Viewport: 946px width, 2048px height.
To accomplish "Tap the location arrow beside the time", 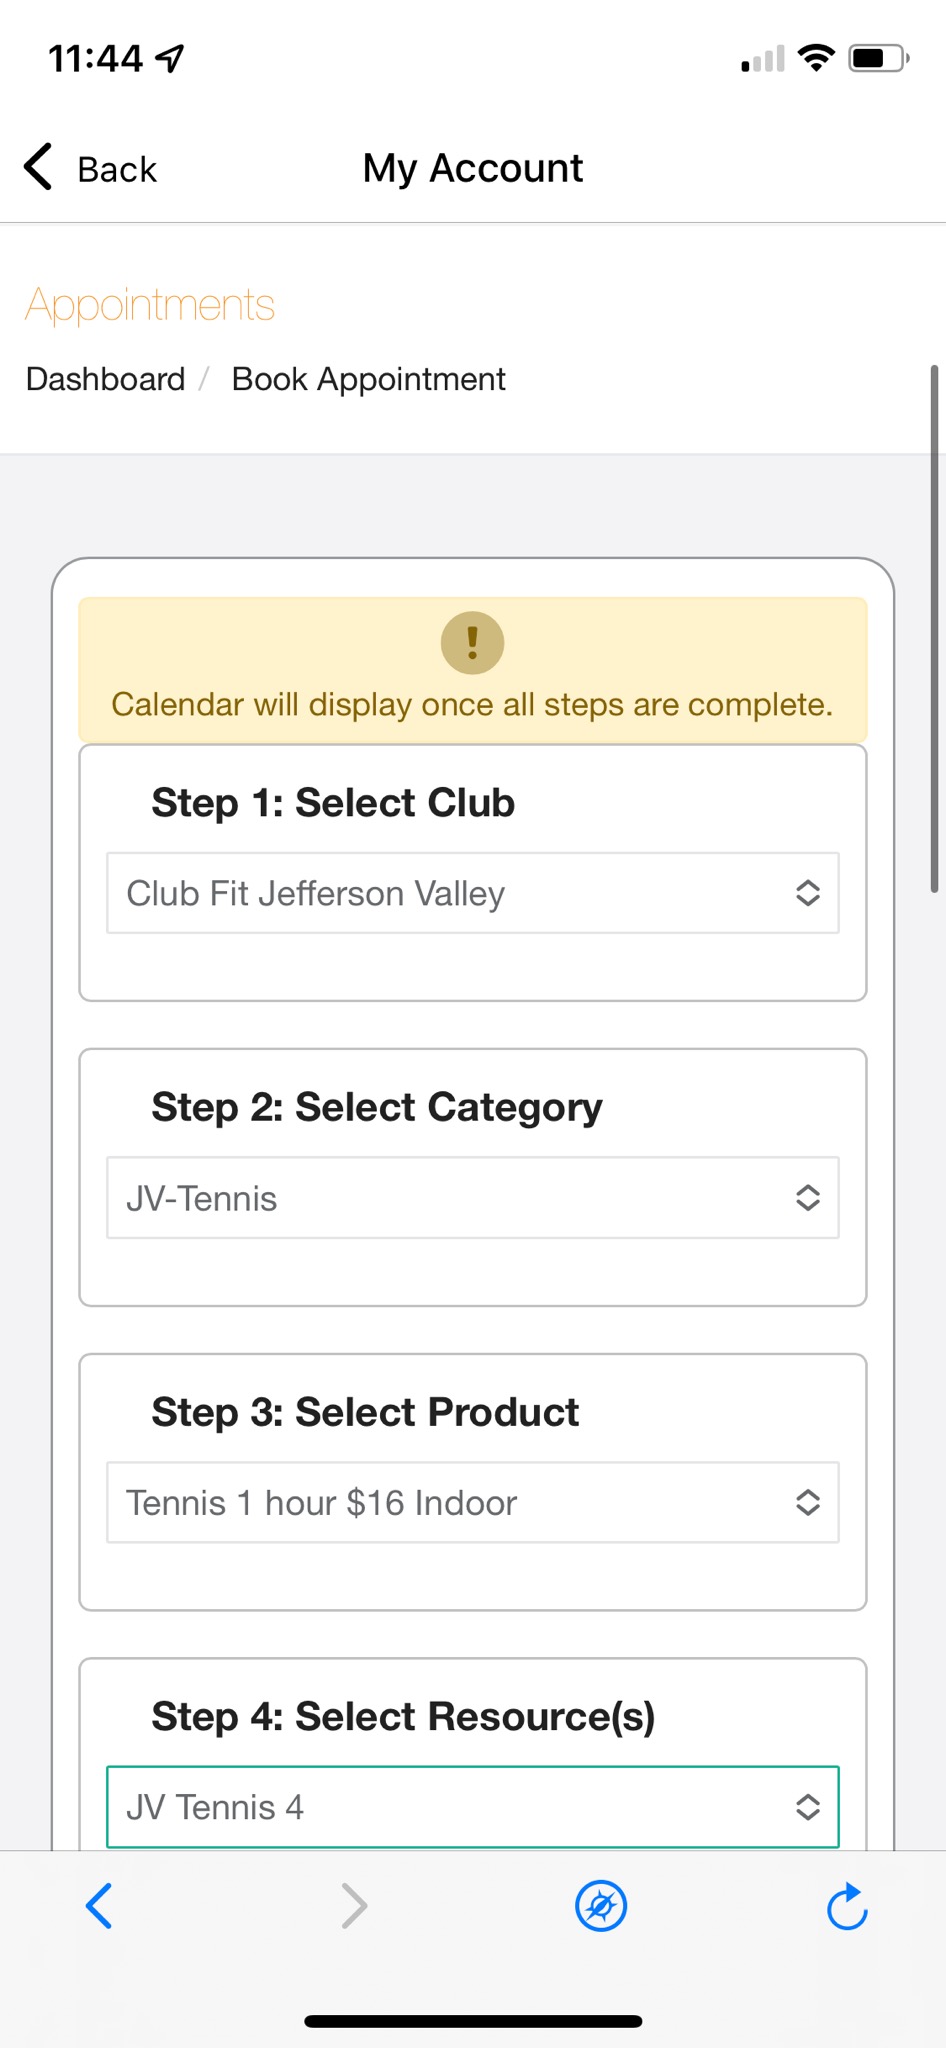I will (x=170, y=59).
